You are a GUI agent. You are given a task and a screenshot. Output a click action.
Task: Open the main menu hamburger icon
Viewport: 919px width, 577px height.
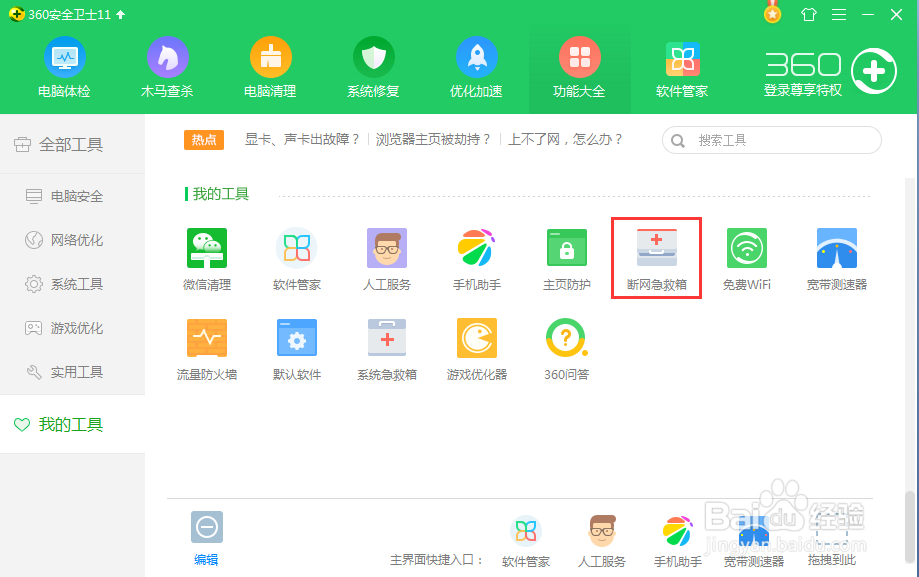point(839,14)
